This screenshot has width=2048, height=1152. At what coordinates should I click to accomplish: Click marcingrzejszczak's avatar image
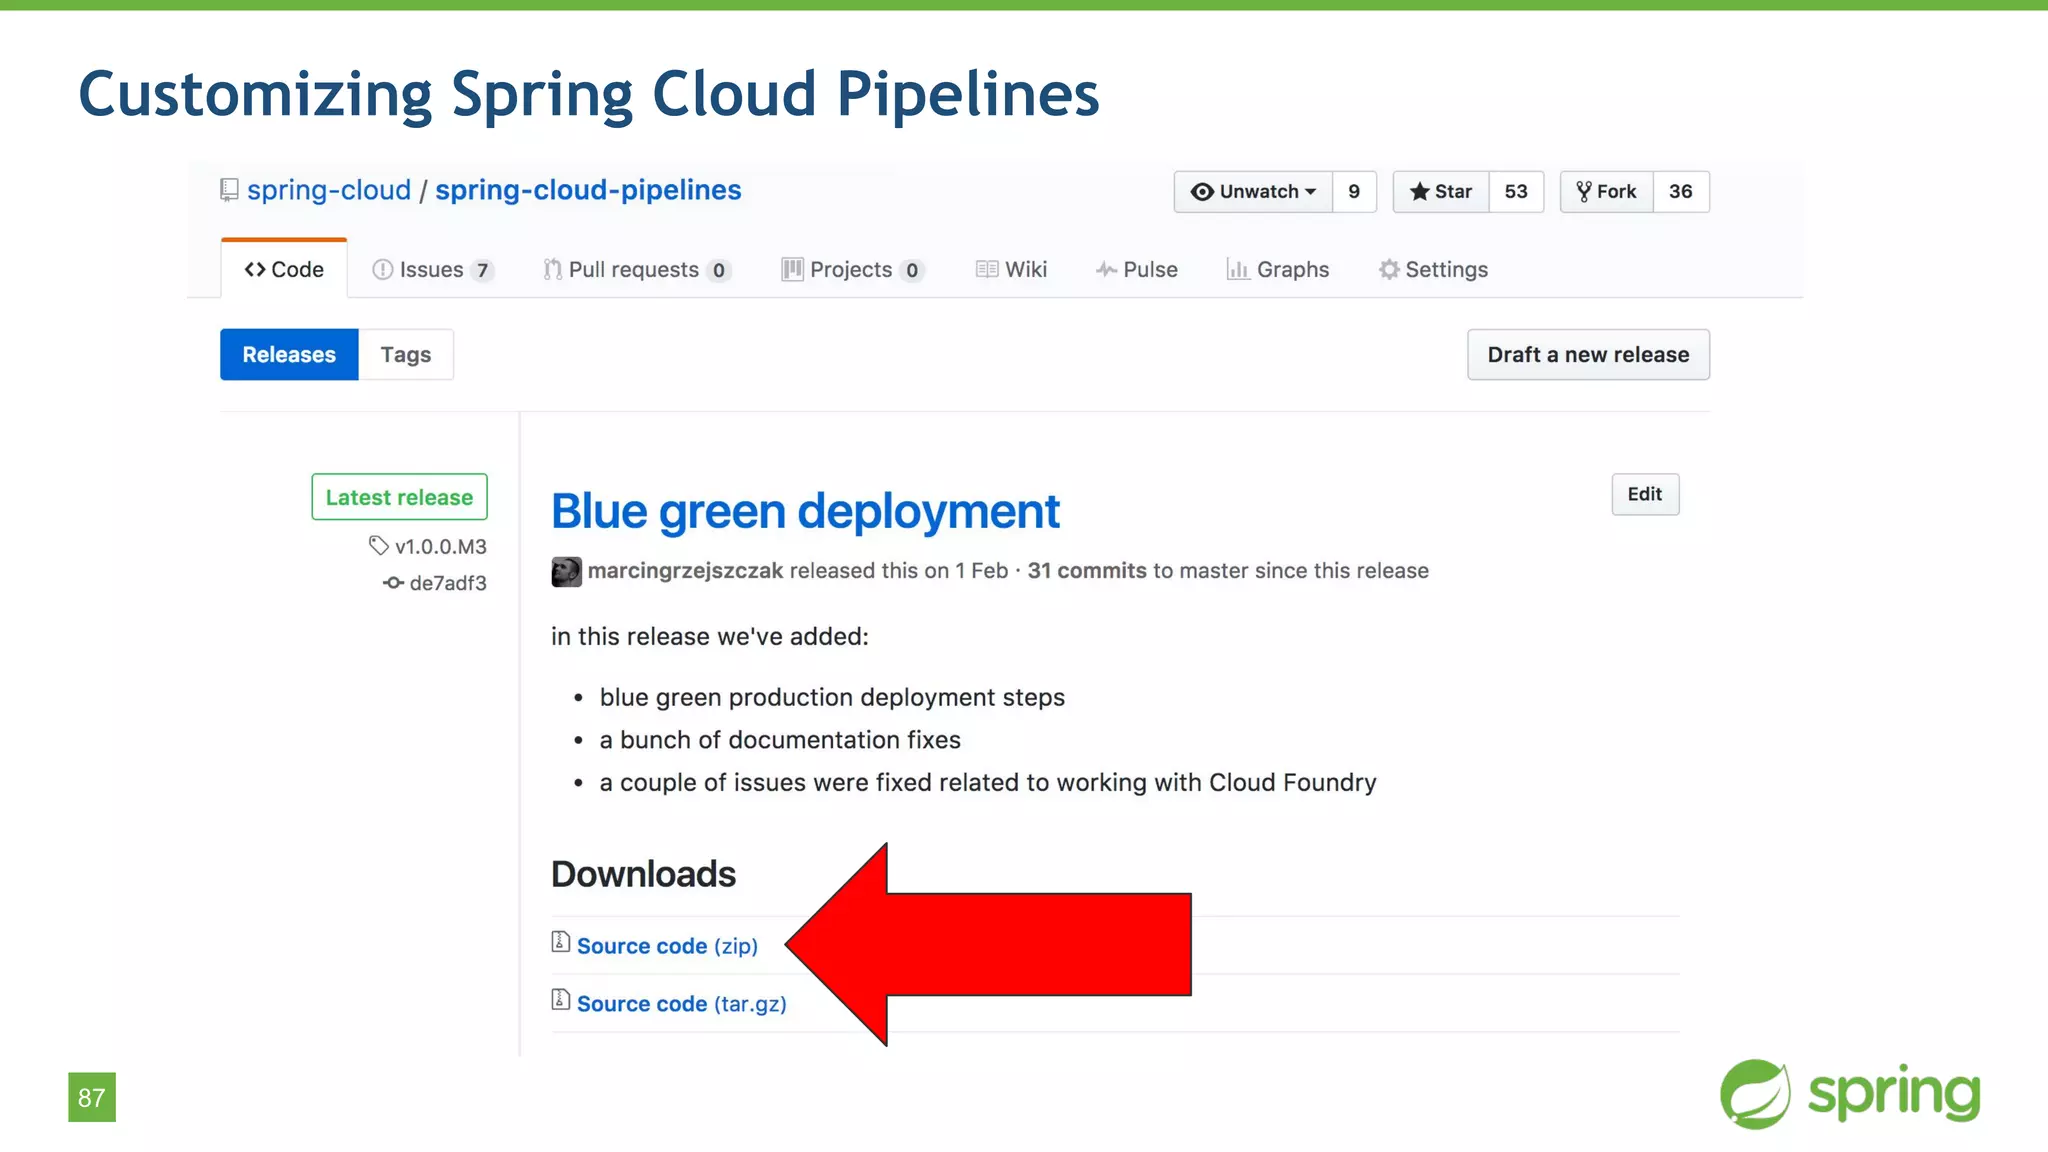(x=566, y=571)
